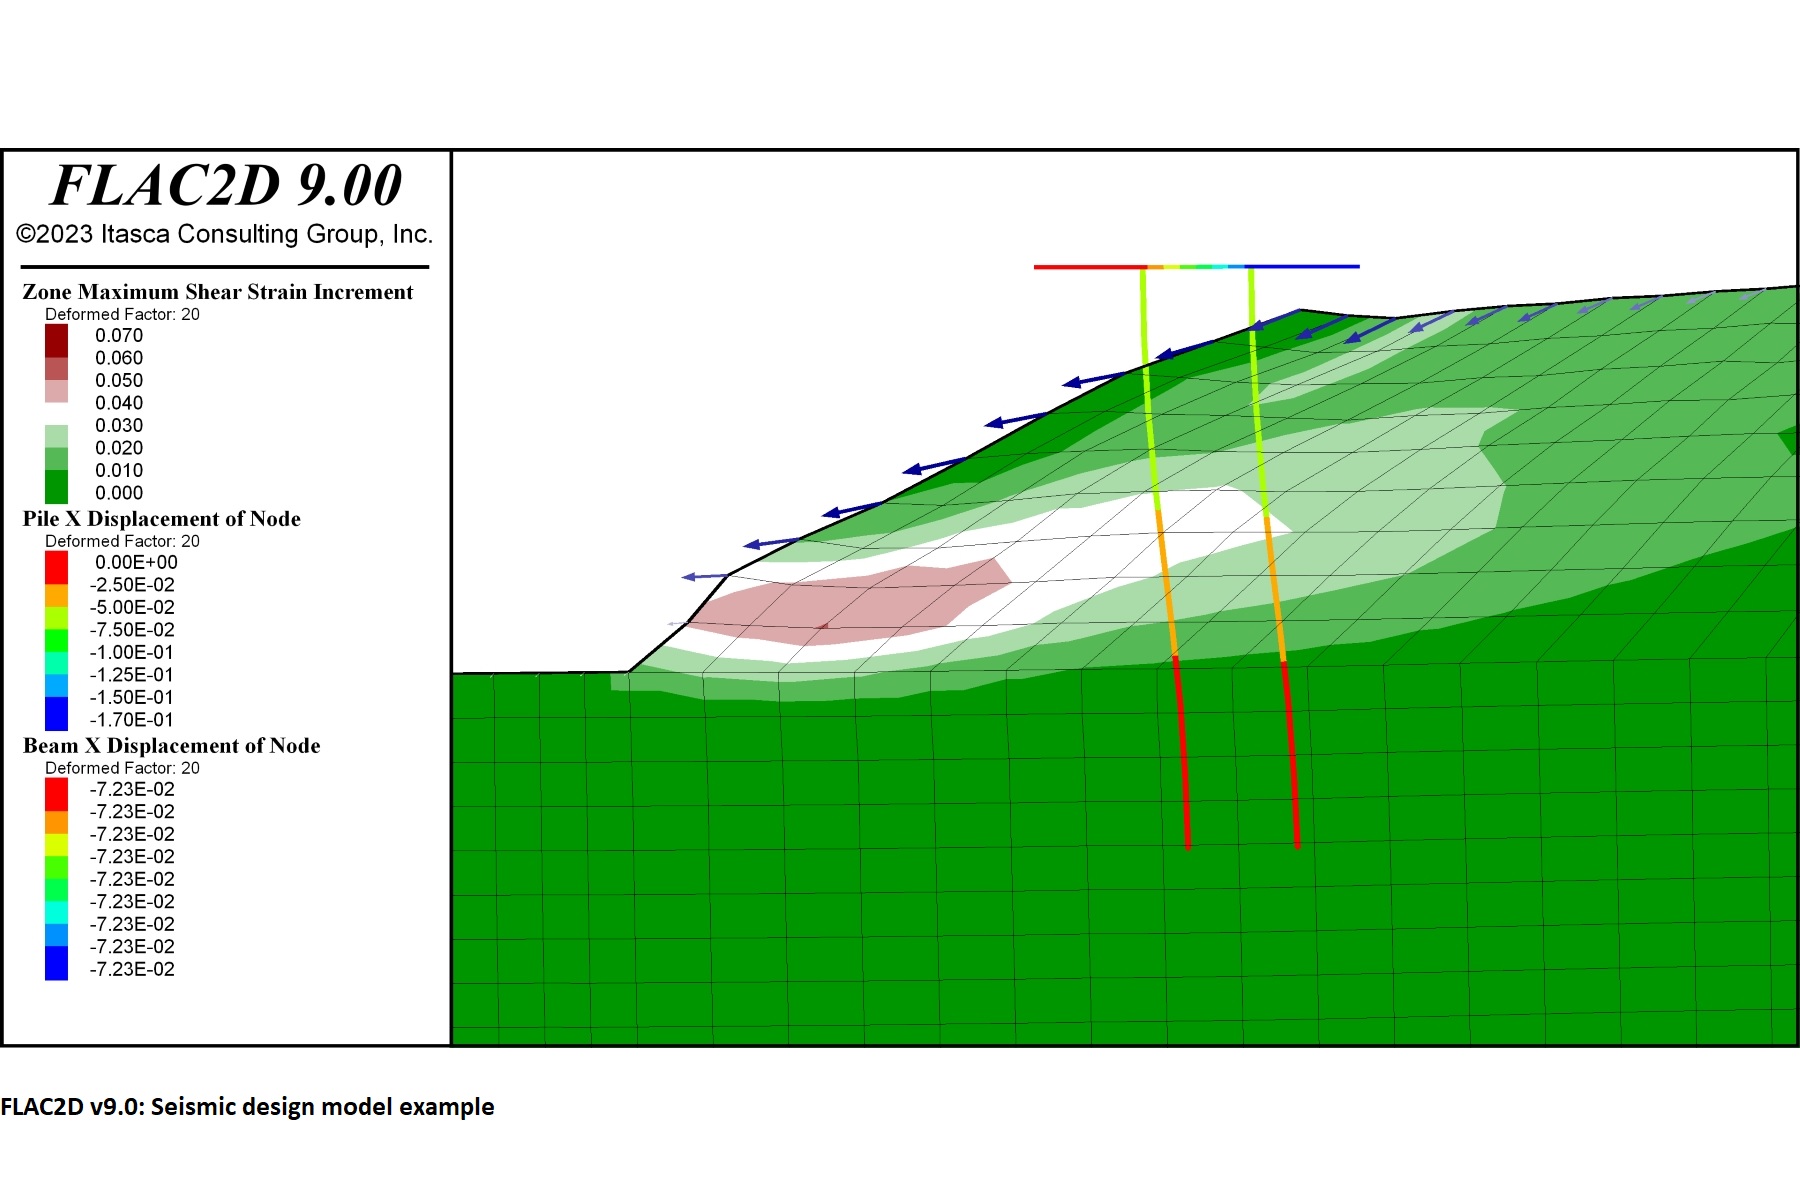Click the 0.010 shear strain legend value

[x=119, y=471]
